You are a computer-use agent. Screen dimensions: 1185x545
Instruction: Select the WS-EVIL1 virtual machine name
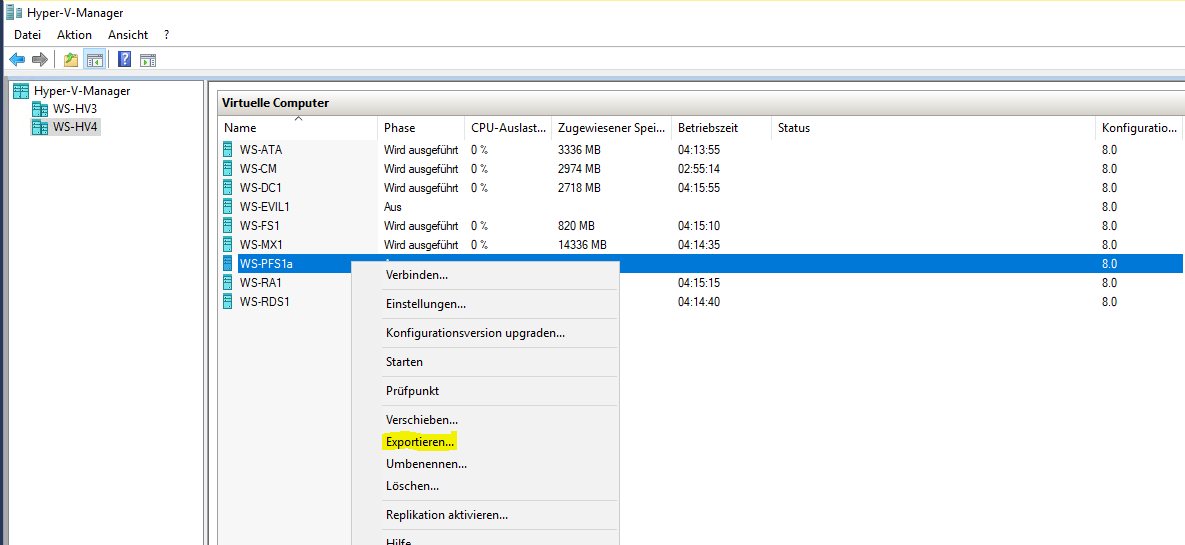point(265,206)
